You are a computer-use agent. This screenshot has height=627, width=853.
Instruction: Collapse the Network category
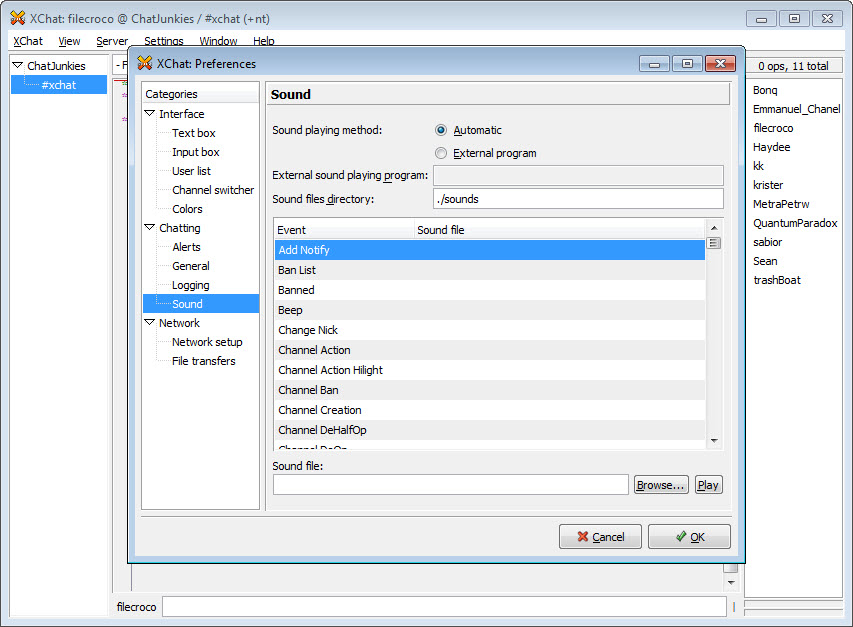pyautogui.click(x=150, y=322)
